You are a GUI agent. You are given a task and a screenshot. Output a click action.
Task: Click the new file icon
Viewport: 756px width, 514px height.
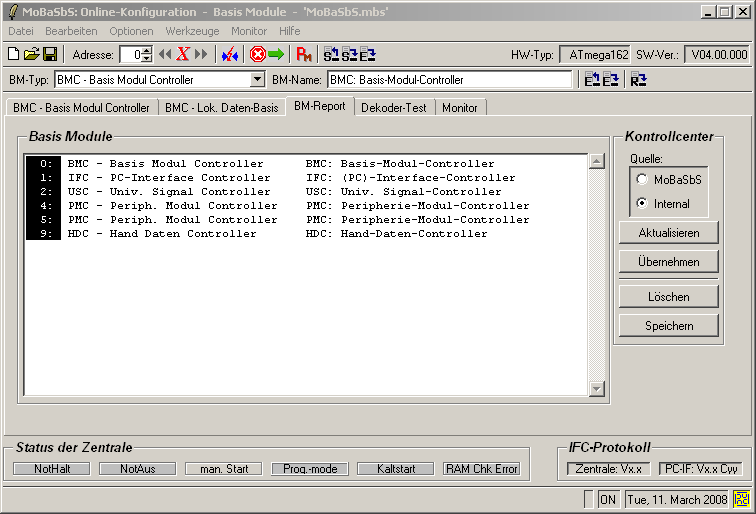click(x=14, y=55)
